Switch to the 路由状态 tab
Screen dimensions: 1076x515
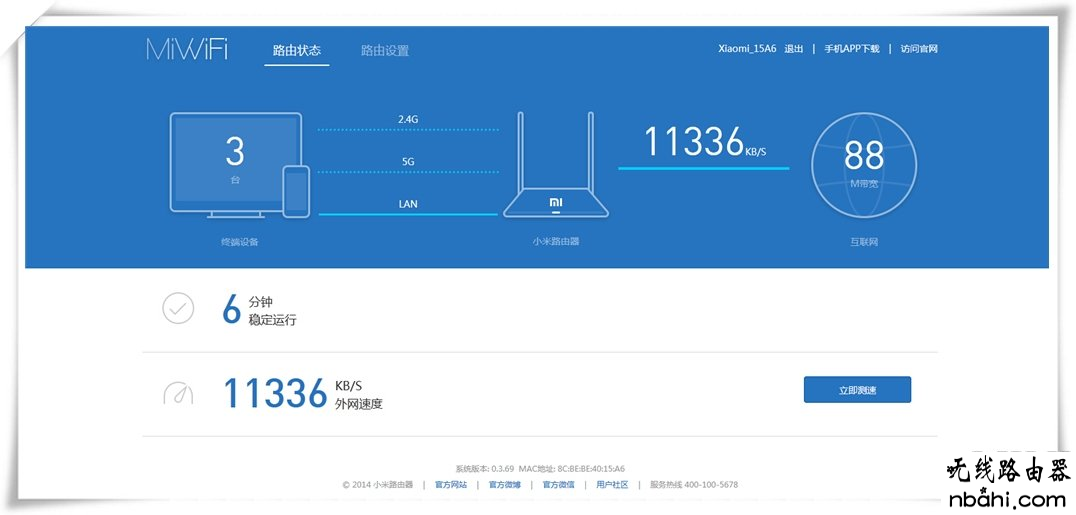(x=296, y=51)
